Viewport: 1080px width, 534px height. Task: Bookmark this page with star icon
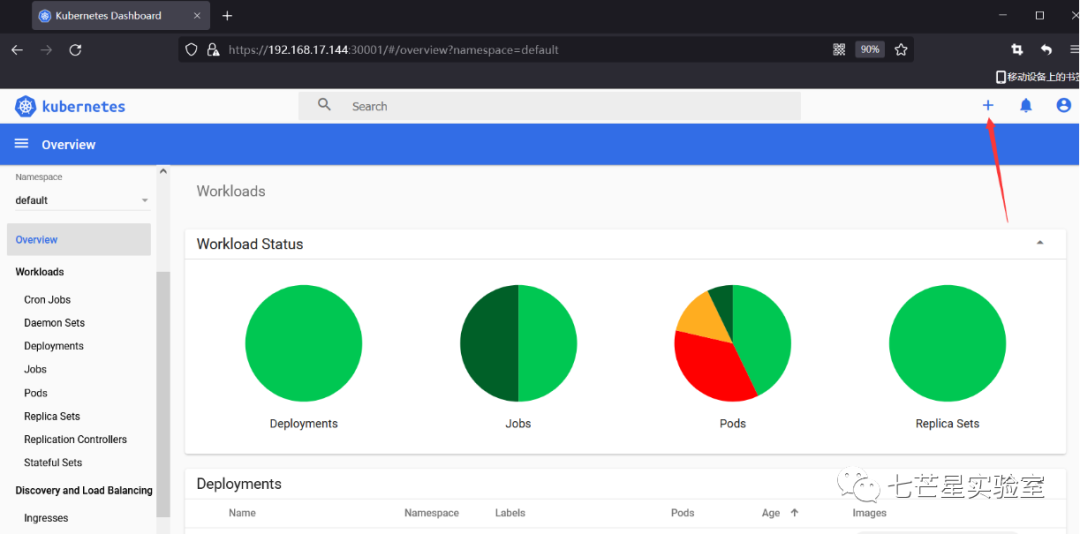coord(901,50)
